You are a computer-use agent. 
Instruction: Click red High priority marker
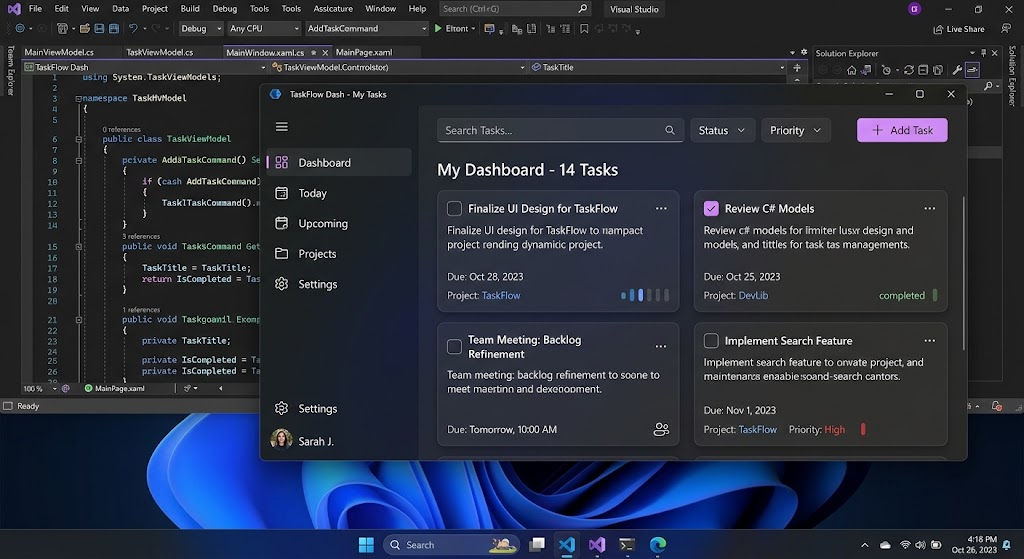tap(863, 429)
